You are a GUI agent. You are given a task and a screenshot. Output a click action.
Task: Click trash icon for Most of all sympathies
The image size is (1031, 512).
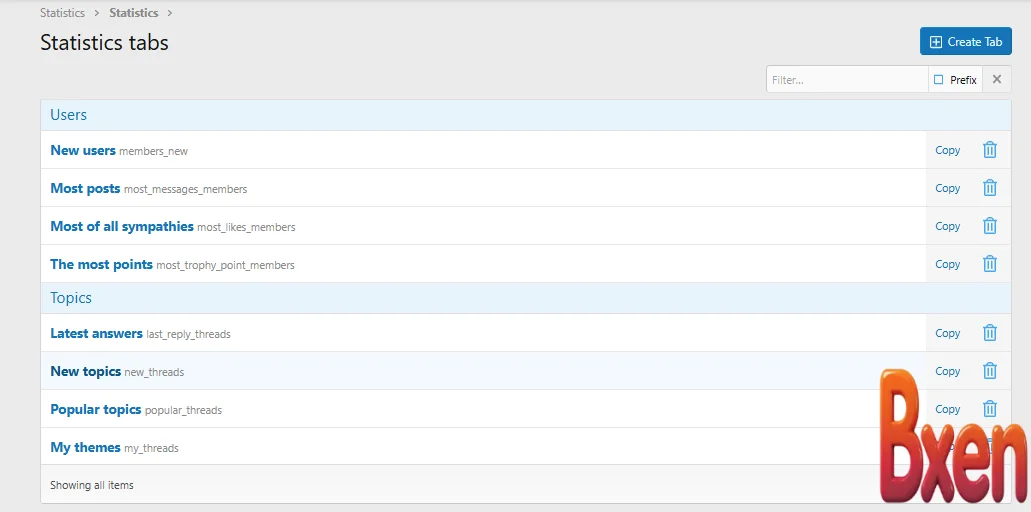(x=989, y=226)
